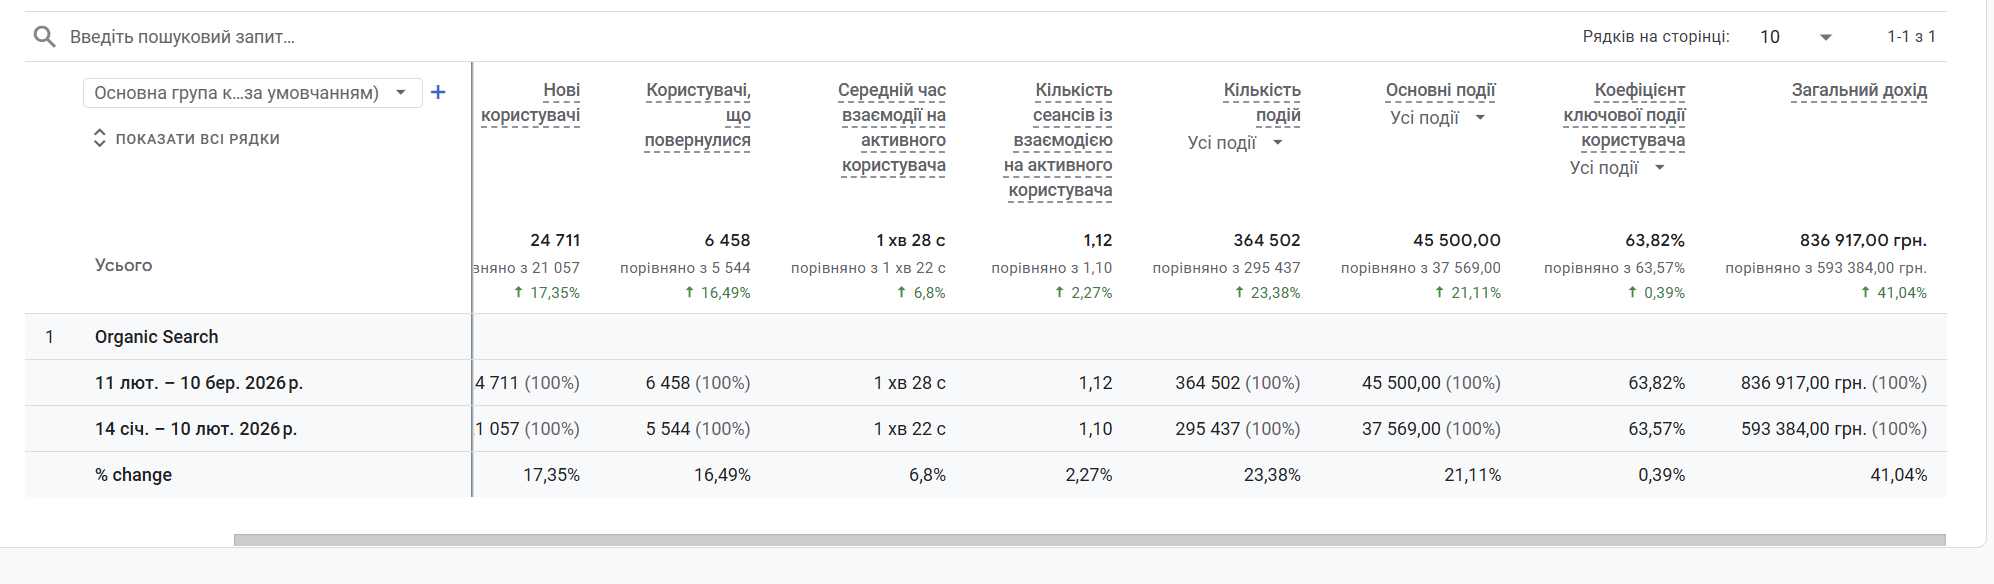Click the search magnifier icon

(x=44, y=37)
